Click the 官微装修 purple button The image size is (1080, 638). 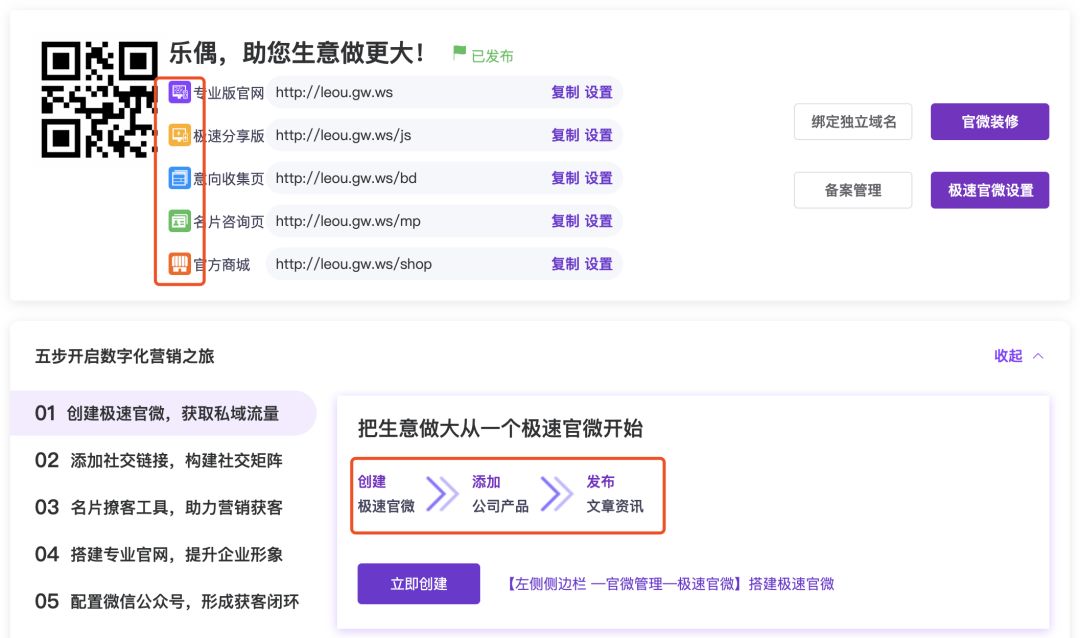click(989, 122)
